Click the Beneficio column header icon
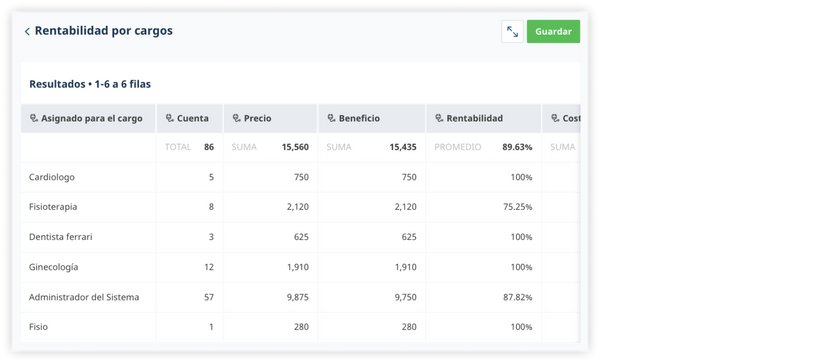The height and width of the screenshot is (363, 840). click(x=332, y=118)
